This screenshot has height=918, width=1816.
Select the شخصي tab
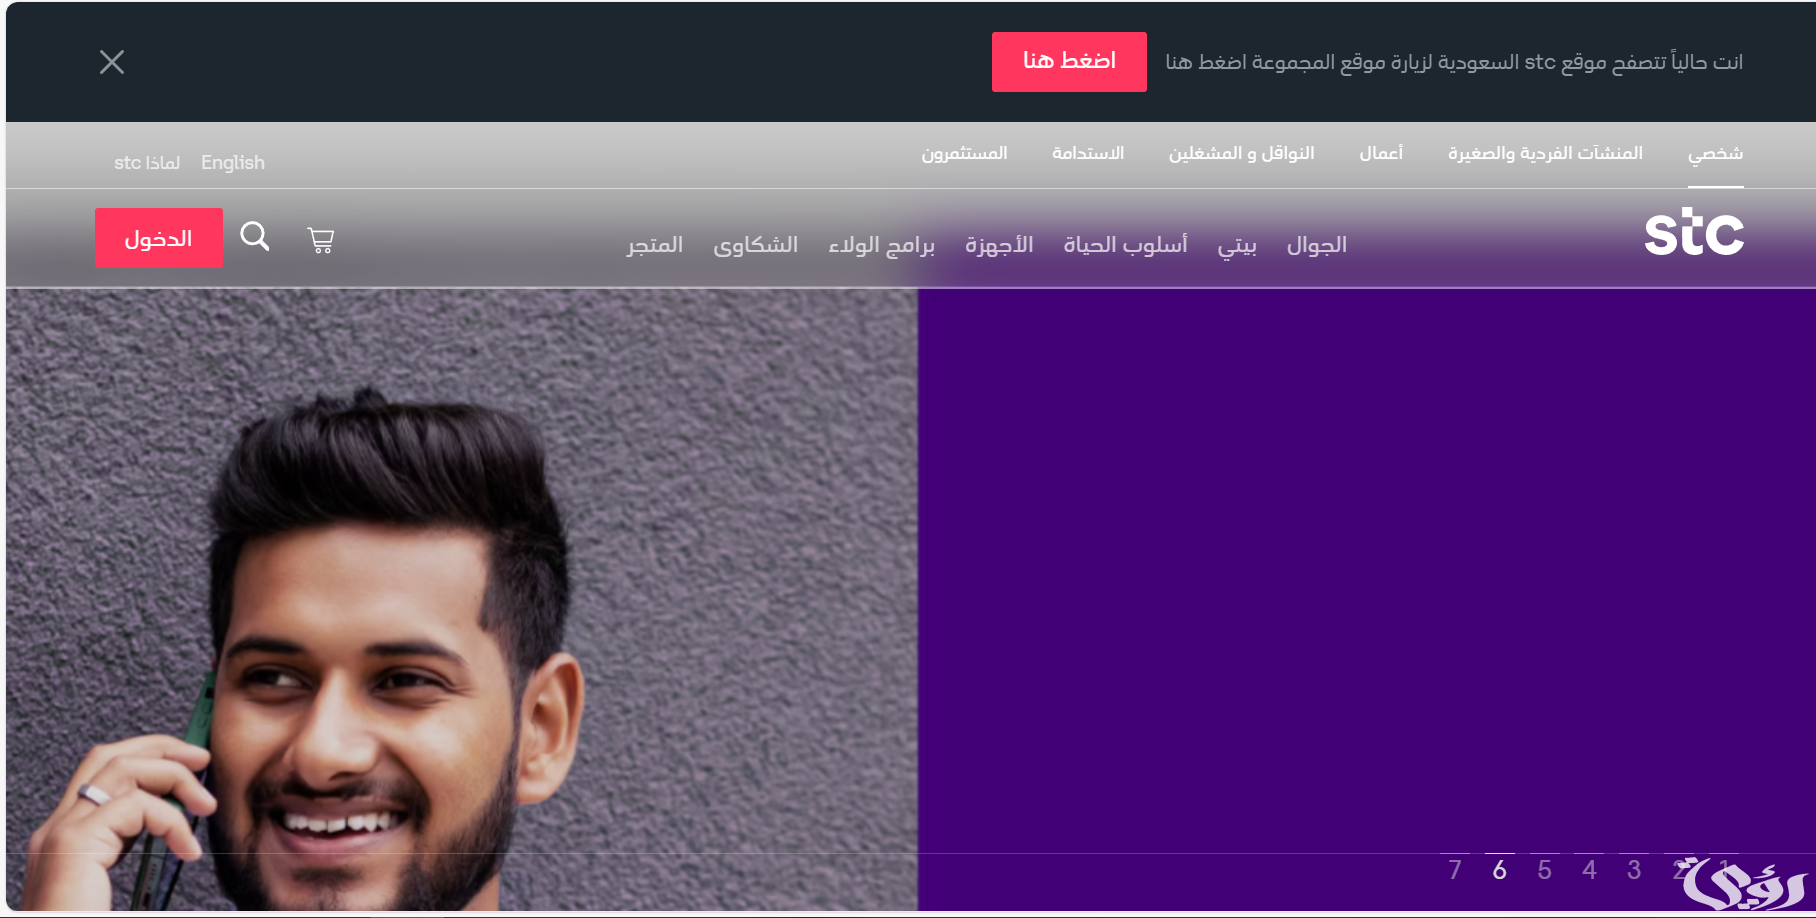coord(1715,153)
